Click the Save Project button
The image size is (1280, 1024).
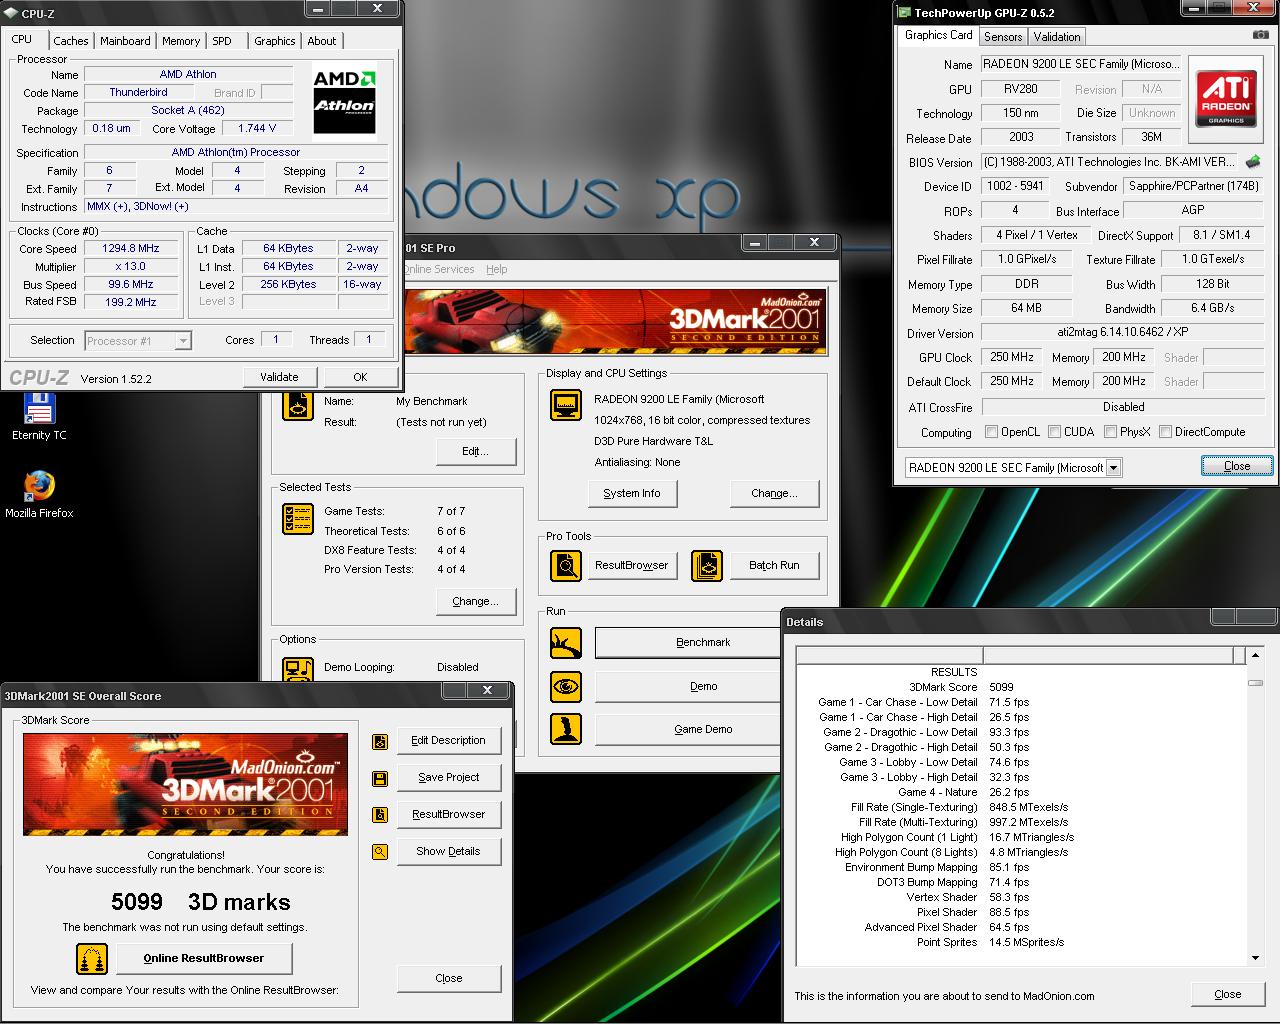click(x=448, y=777)
